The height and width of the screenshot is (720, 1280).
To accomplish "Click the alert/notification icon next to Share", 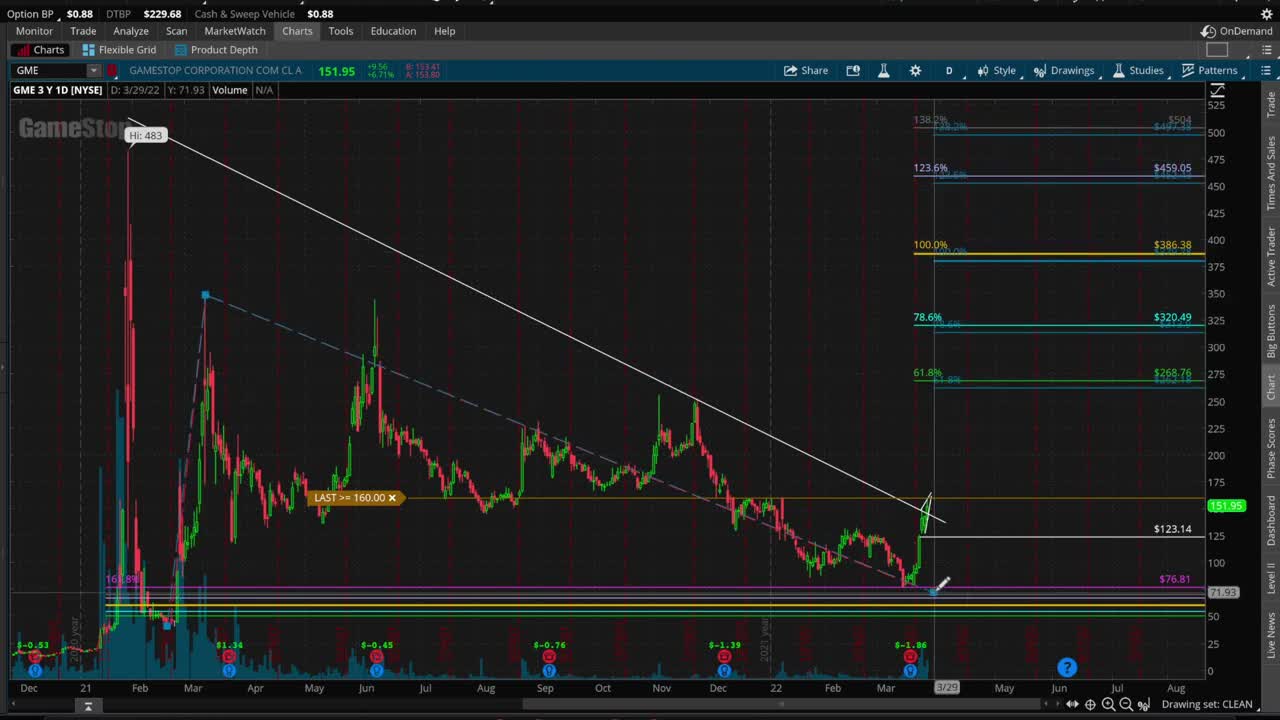I will click(x=853, y=70).
